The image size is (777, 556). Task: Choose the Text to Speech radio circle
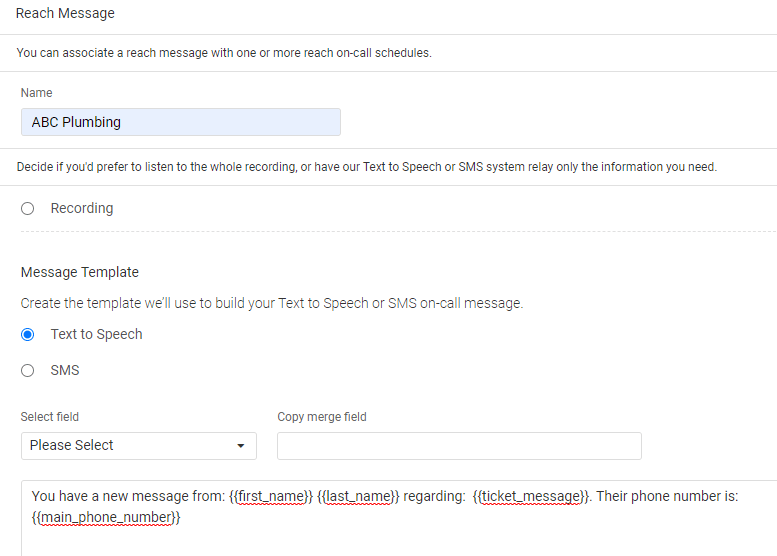pyautogui.click(x=28, y=334)
